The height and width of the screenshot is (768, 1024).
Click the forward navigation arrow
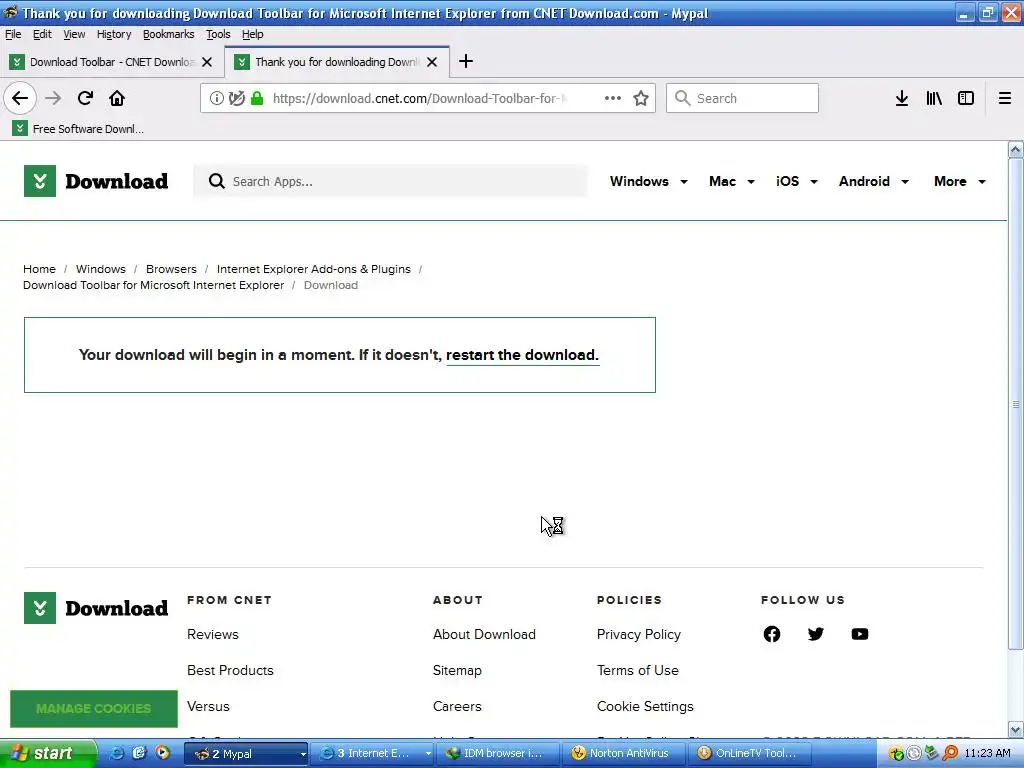click(53, 98)
